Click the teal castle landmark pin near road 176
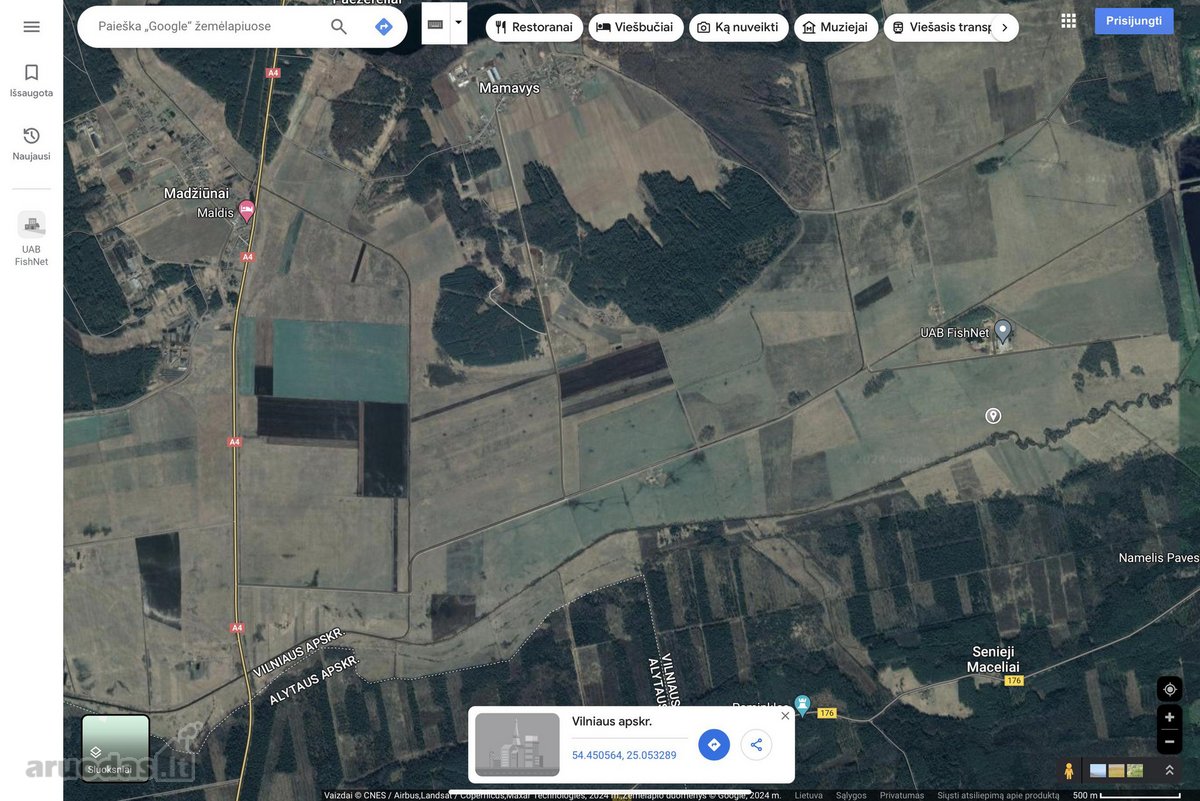 point(802,704)
